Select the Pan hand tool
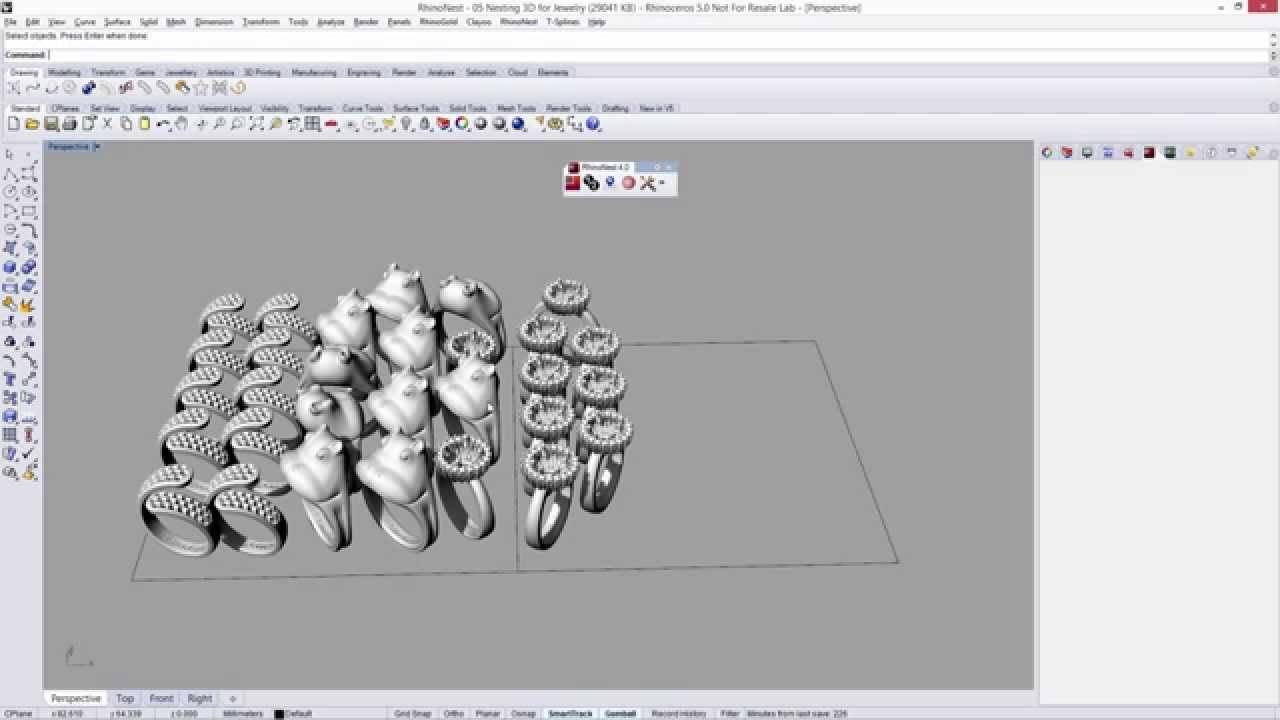 point(181,124)
